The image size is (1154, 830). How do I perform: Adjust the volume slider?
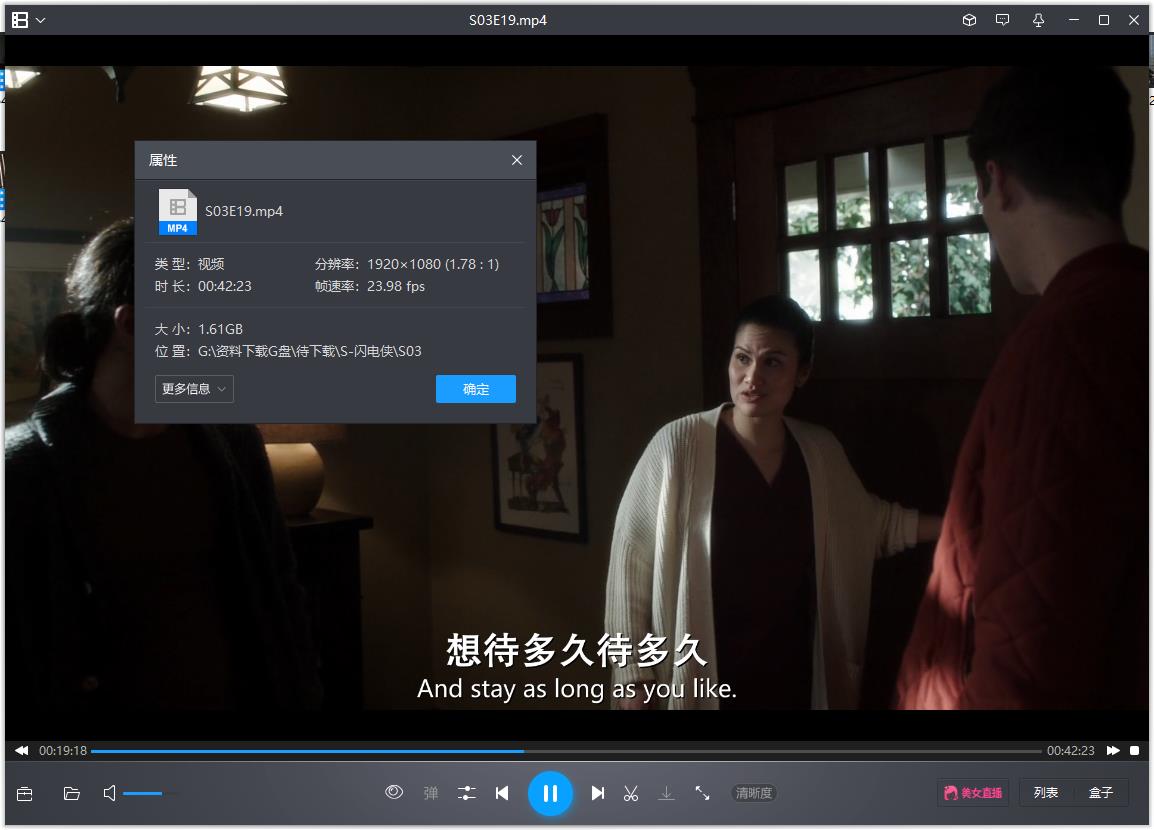(x=150, y=793)
